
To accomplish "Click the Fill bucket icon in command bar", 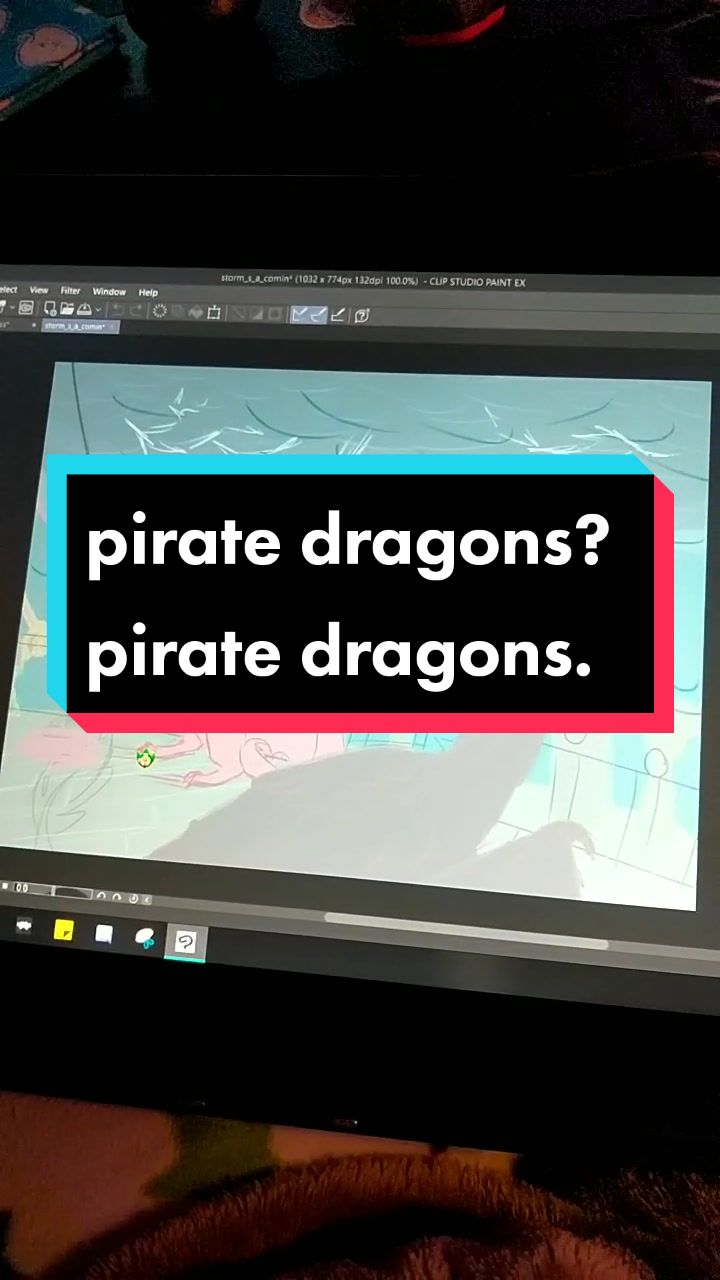I will (x=196, y=312).
